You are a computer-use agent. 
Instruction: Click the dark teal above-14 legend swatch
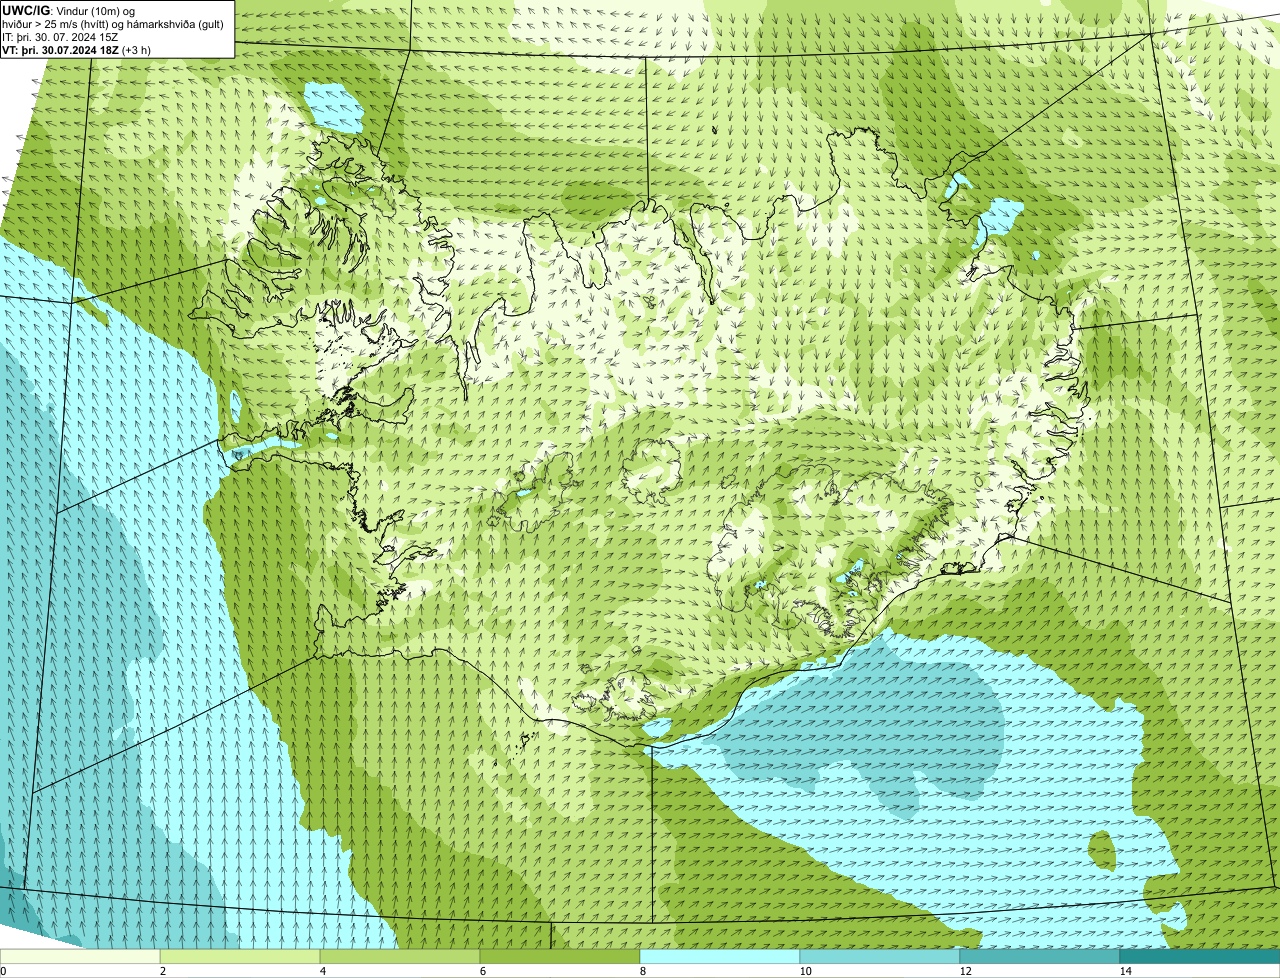pyautogui.click(x=1200, y=956)
